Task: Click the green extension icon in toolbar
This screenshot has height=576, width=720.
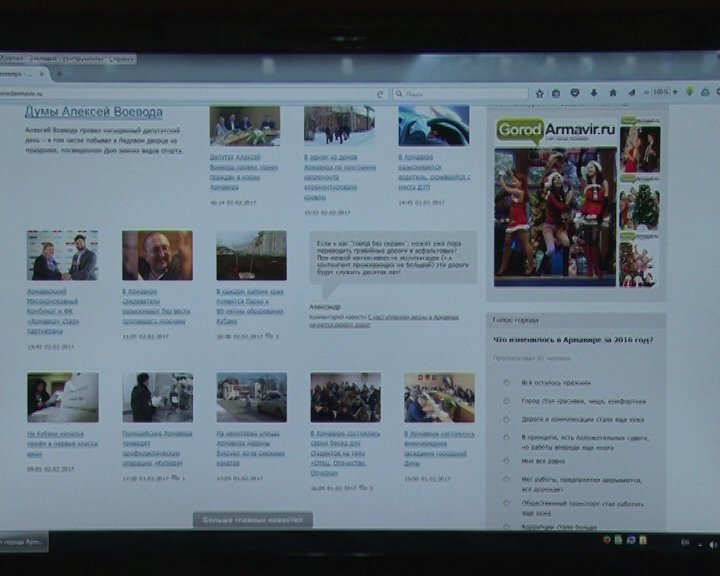Action: coord(690,91)
